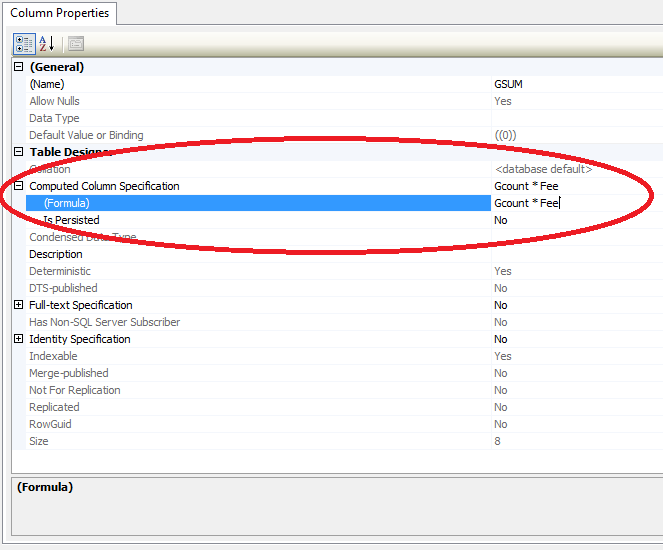Expand the Identity Specification node
Image resolution: width=663 pixels, height=550 pixels.
pos(18,339)
